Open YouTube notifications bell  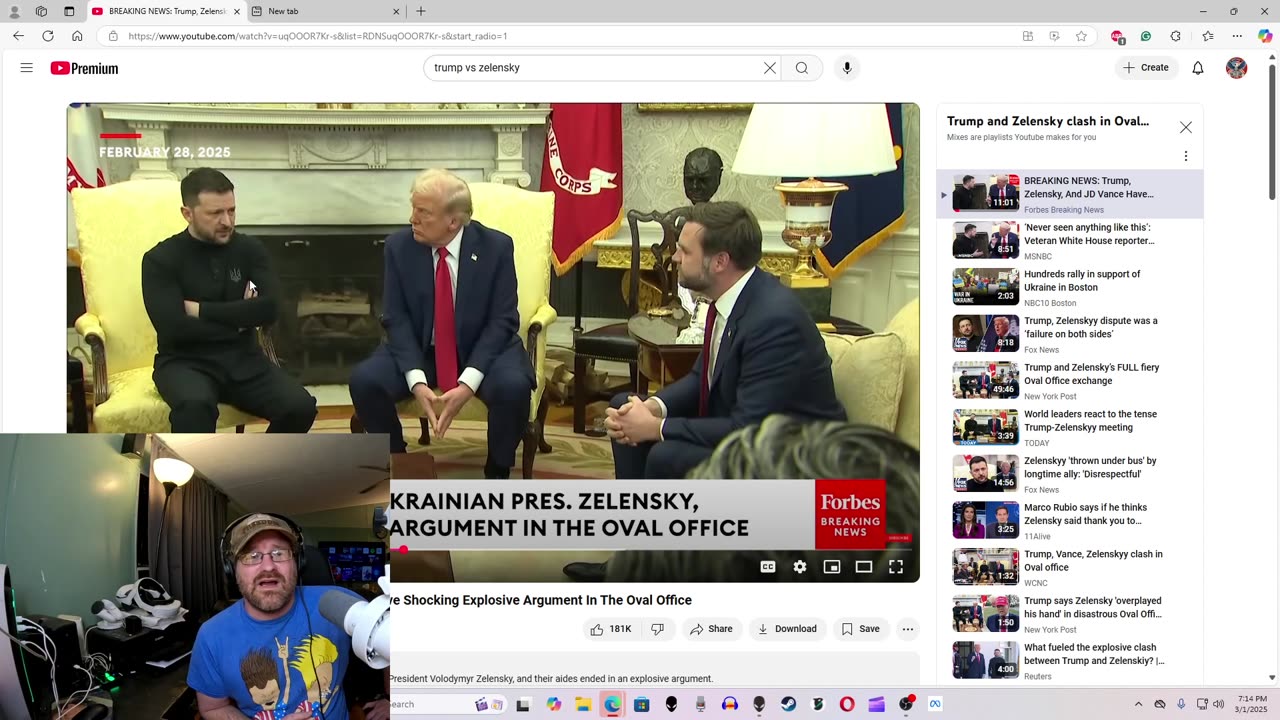pos(1198,68)
